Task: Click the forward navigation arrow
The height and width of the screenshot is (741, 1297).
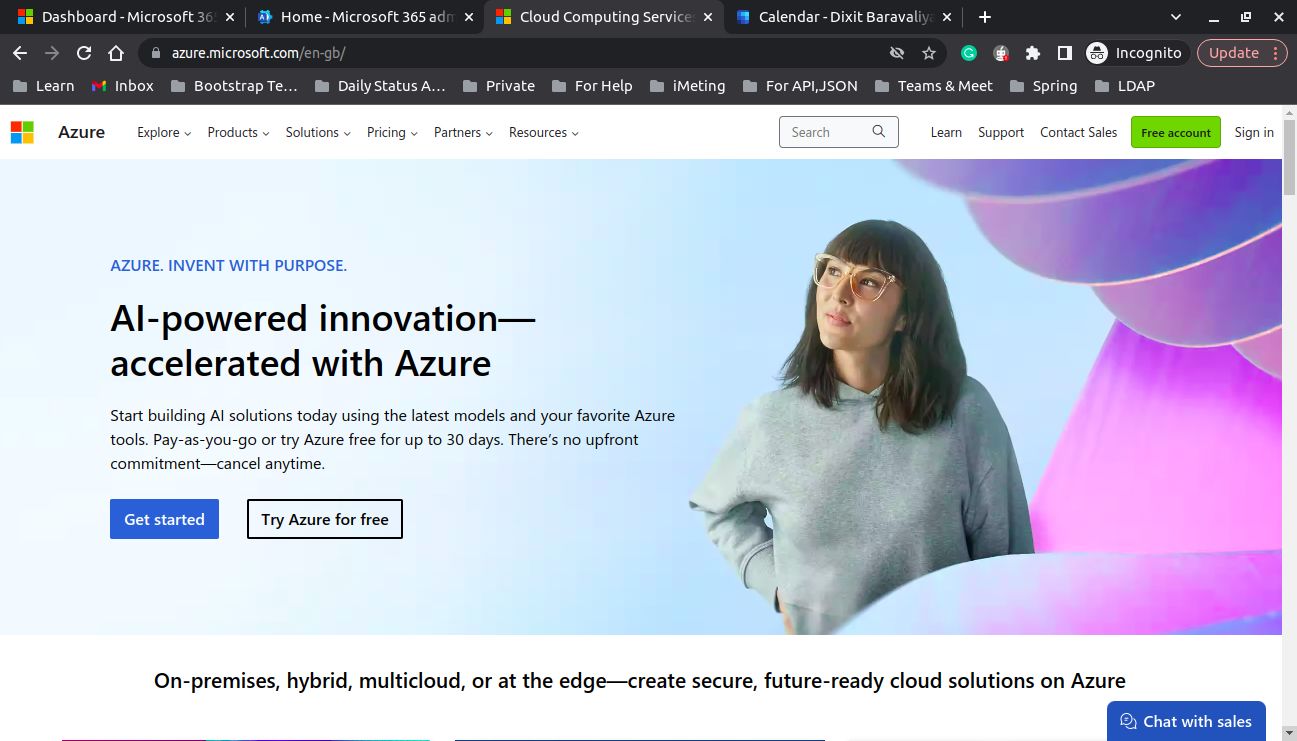Action: [52, 53]
